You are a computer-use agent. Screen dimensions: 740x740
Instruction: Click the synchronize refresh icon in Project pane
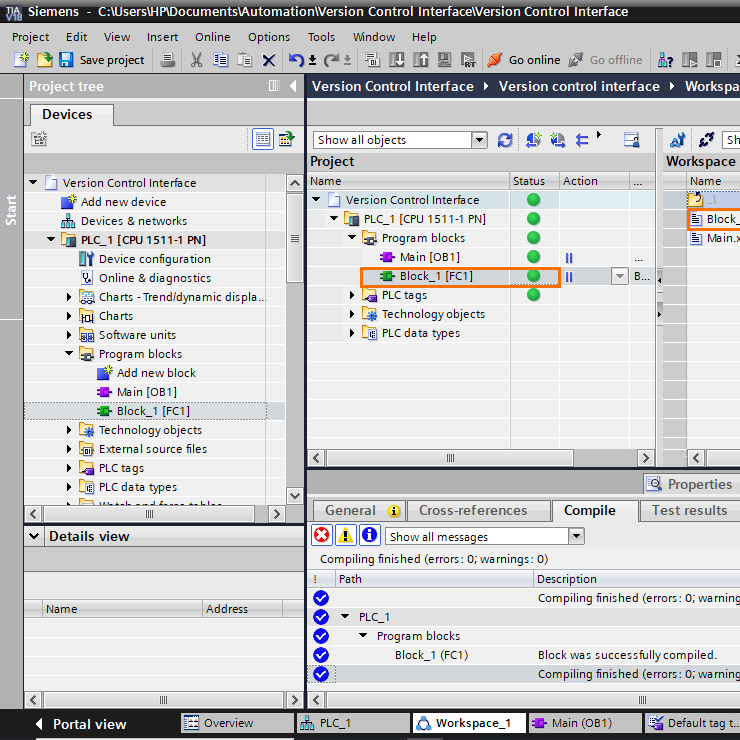(x=505, y=140)
